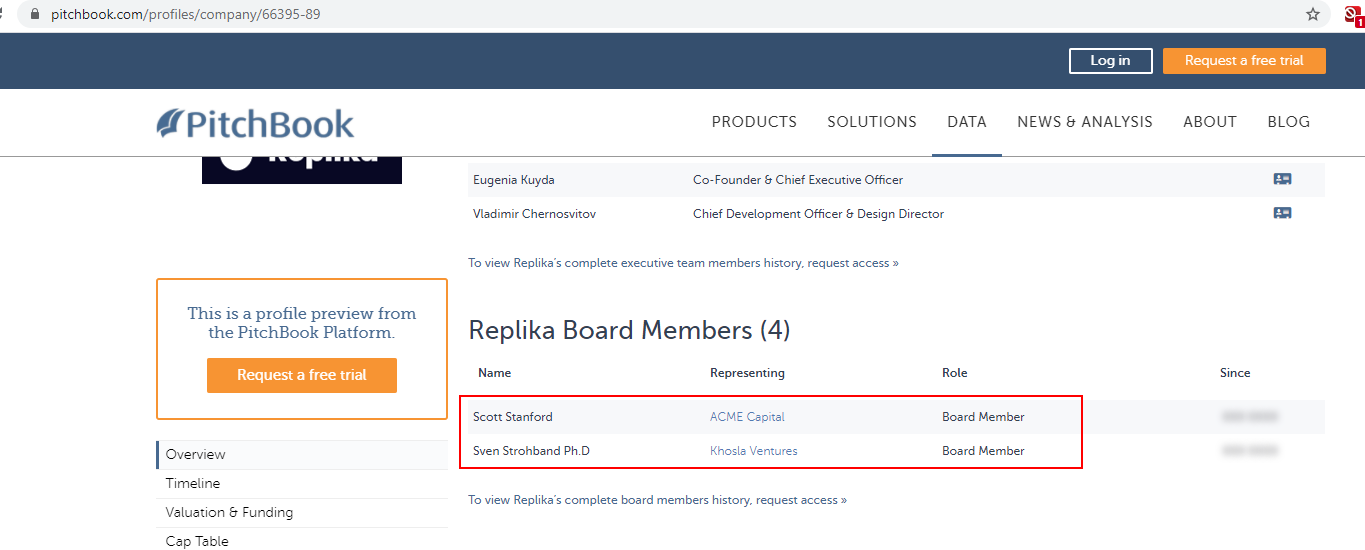Request a free trial in preview box
The width and height of the screenshot is (1365, 550).
point(302,375)
